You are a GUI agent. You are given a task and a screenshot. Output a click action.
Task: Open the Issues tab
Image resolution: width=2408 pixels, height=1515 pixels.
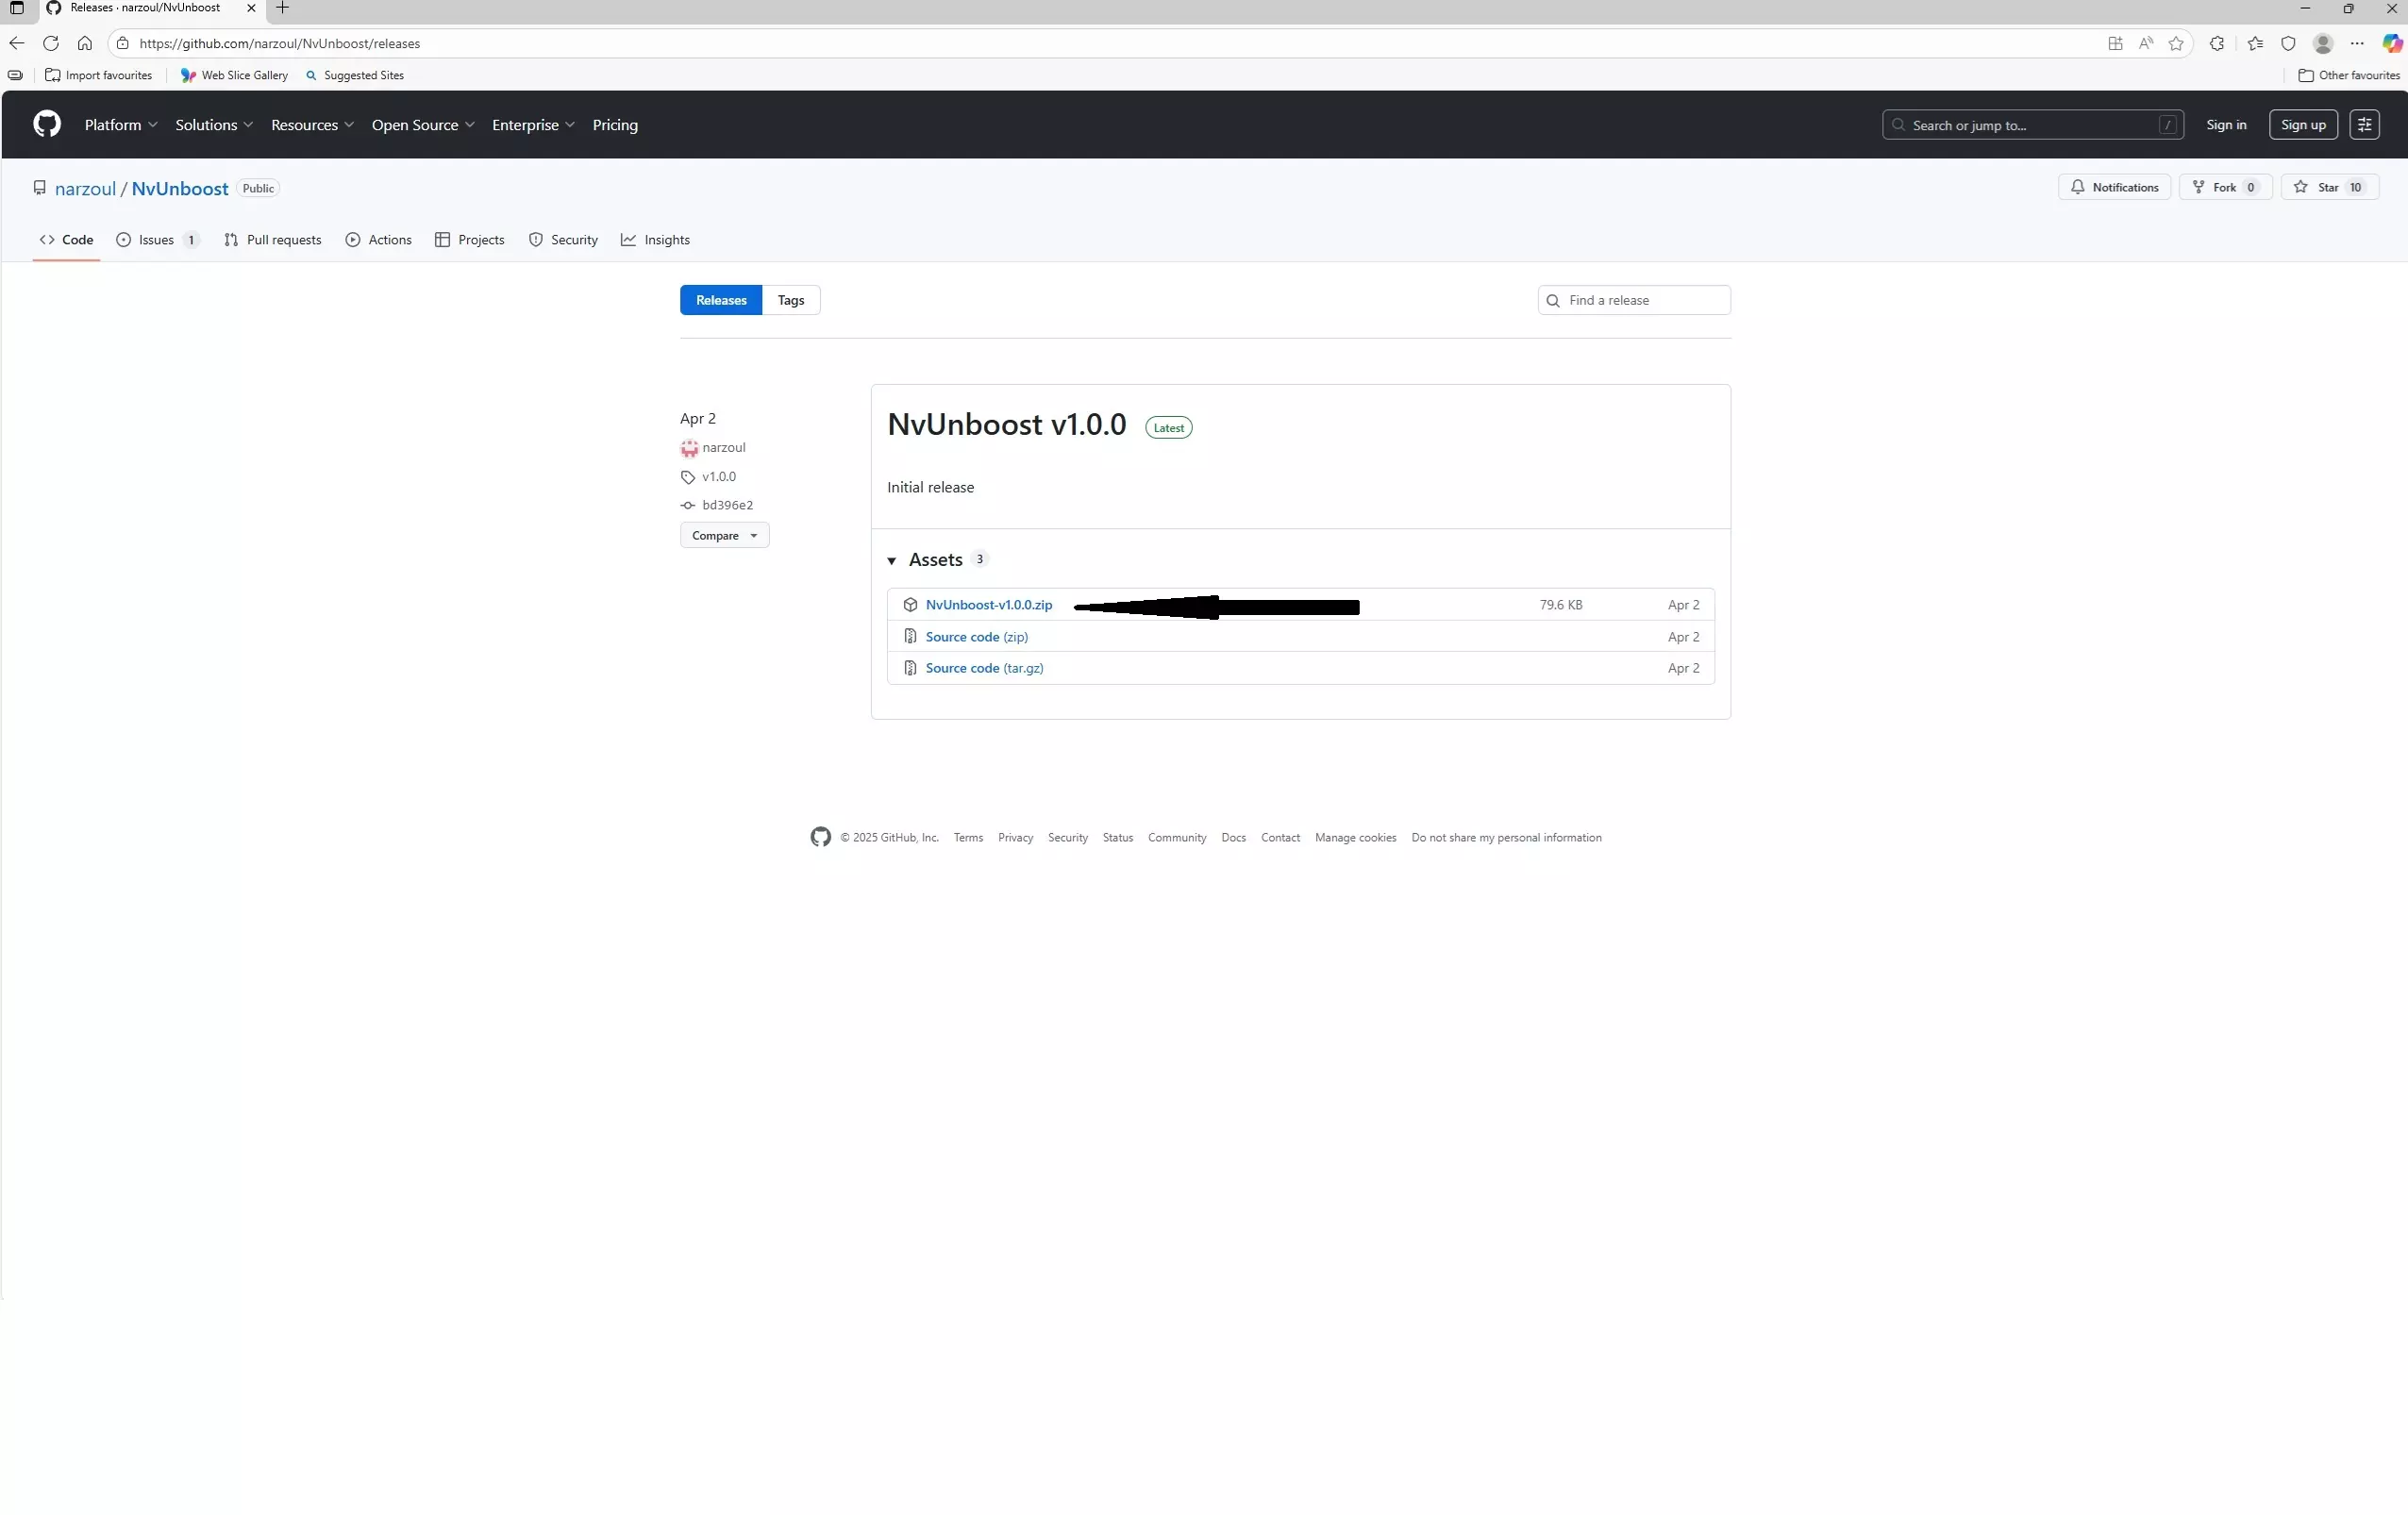[157, 240]
